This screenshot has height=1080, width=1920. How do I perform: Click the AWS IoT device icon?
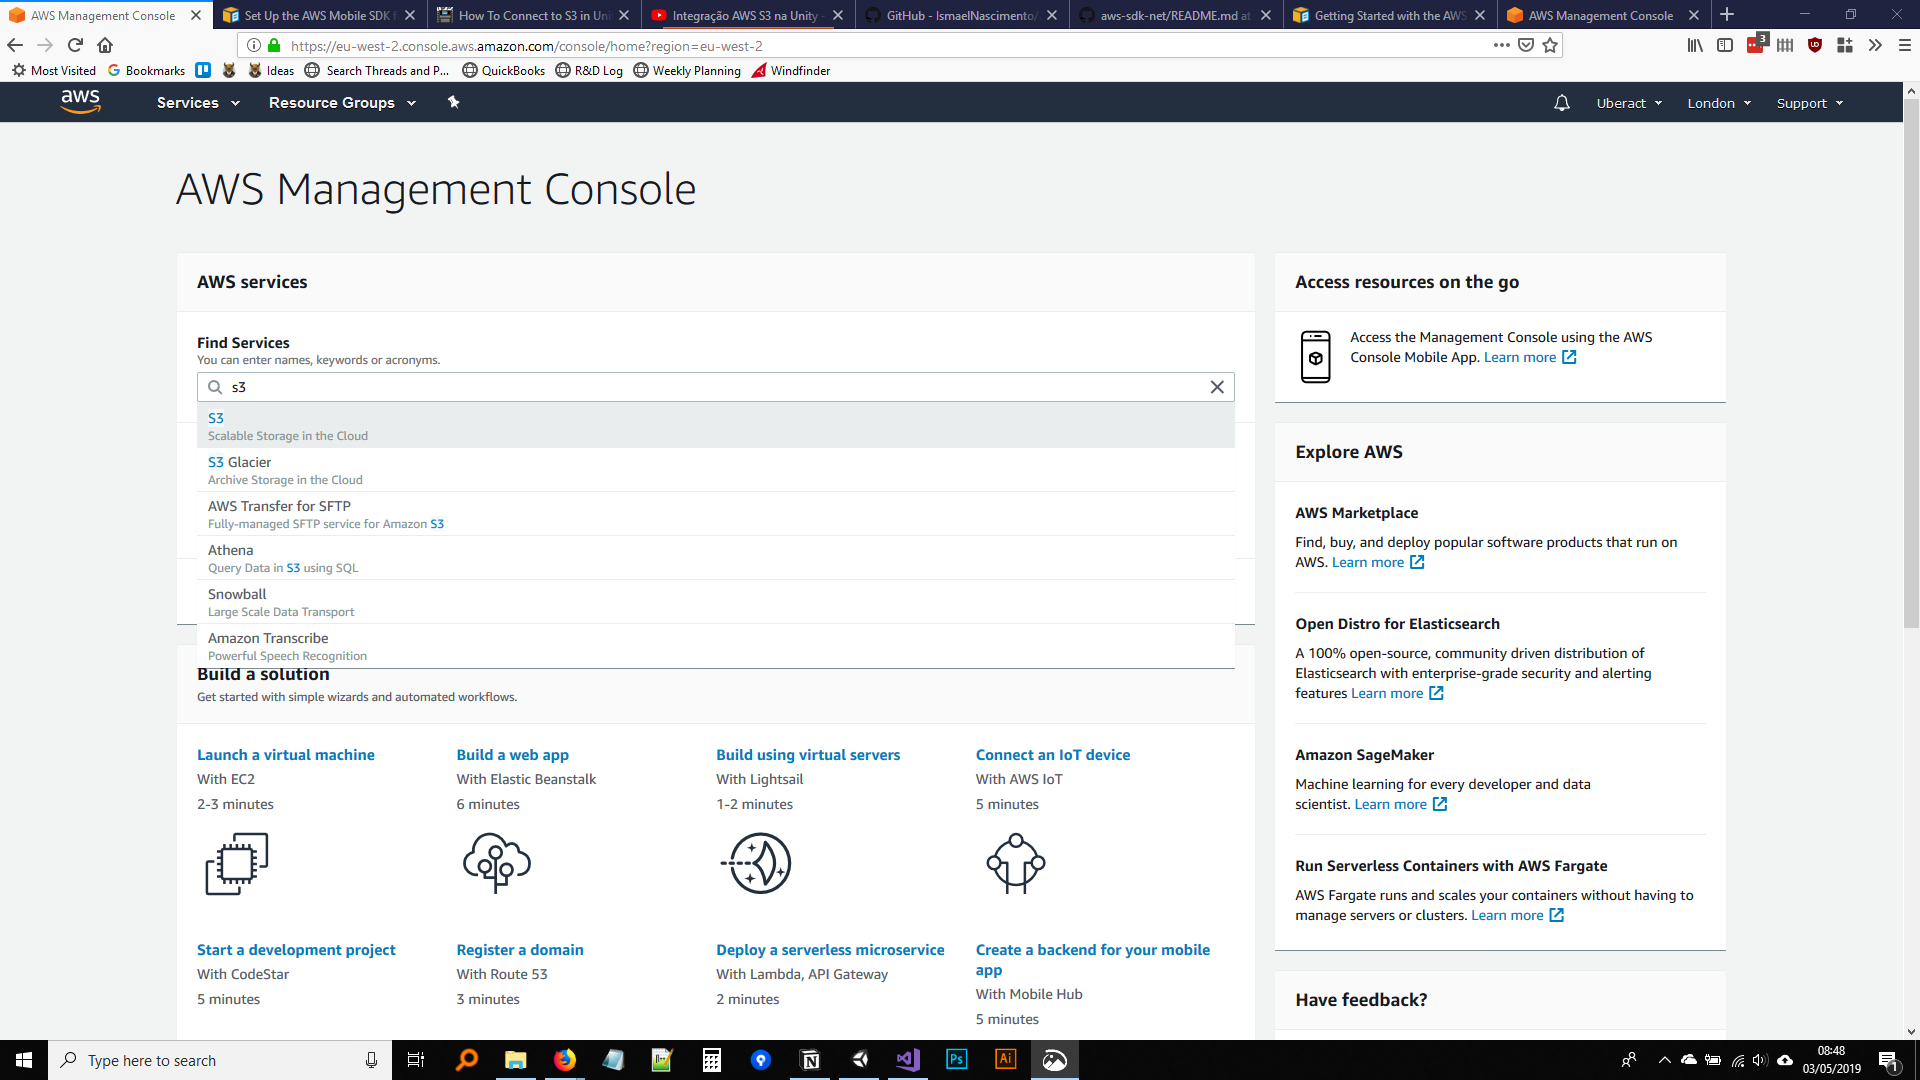pos(1016,863)
